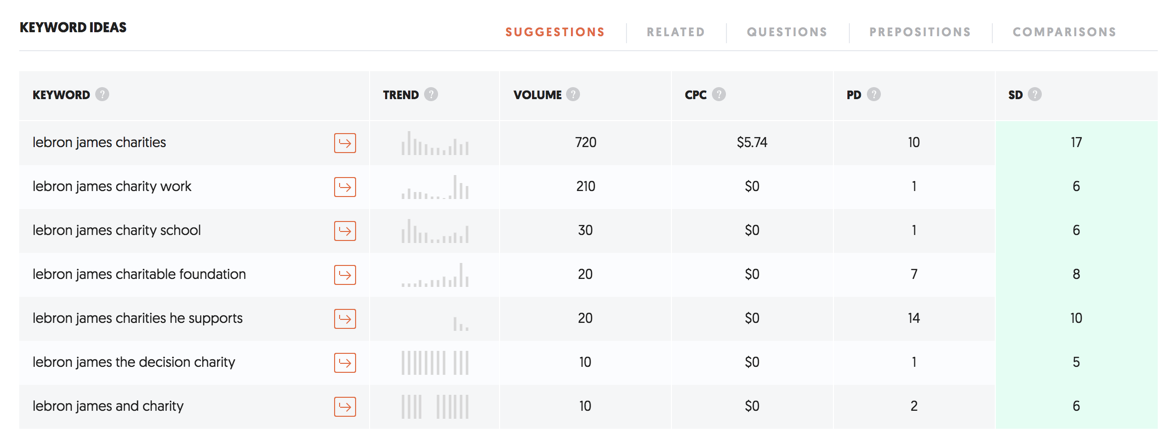Click the help icon beside TREND header
Image resolution: width=1167 pixels, height=441 pixels.
[x=431, y=95]
